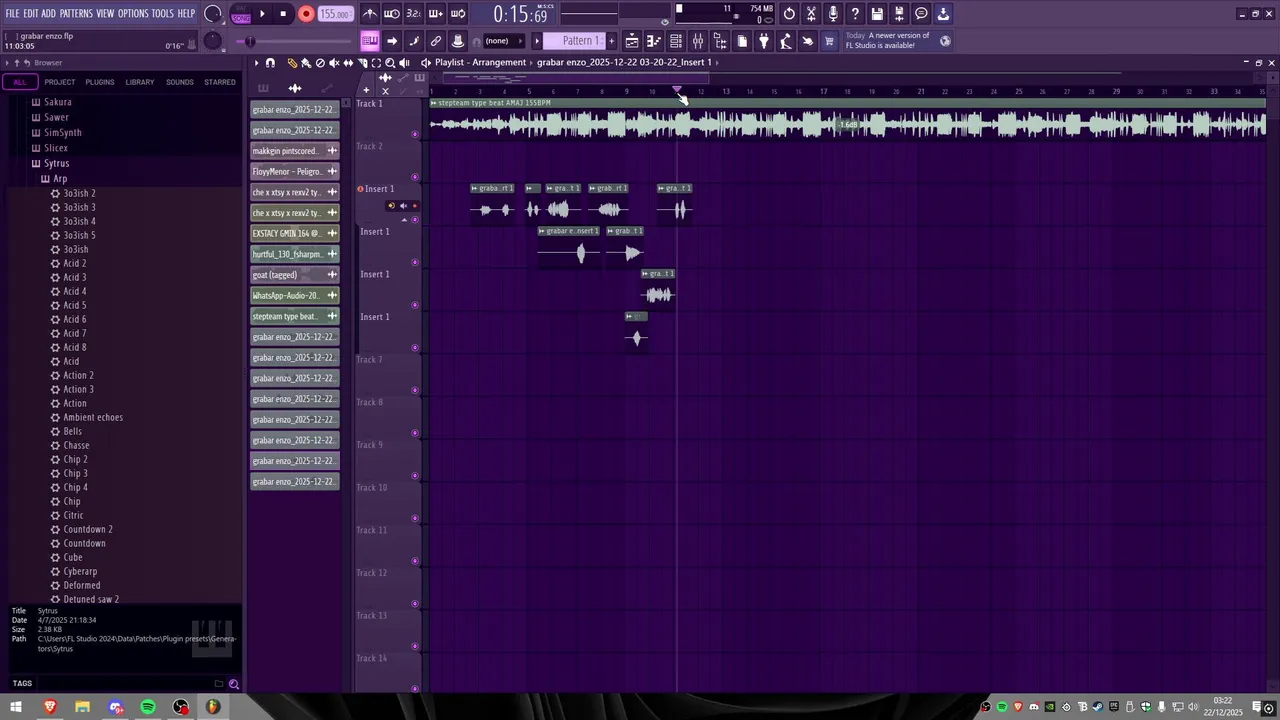Select the slip tool in the playlist
The image size is (1280, 720).
click(348, 62)
